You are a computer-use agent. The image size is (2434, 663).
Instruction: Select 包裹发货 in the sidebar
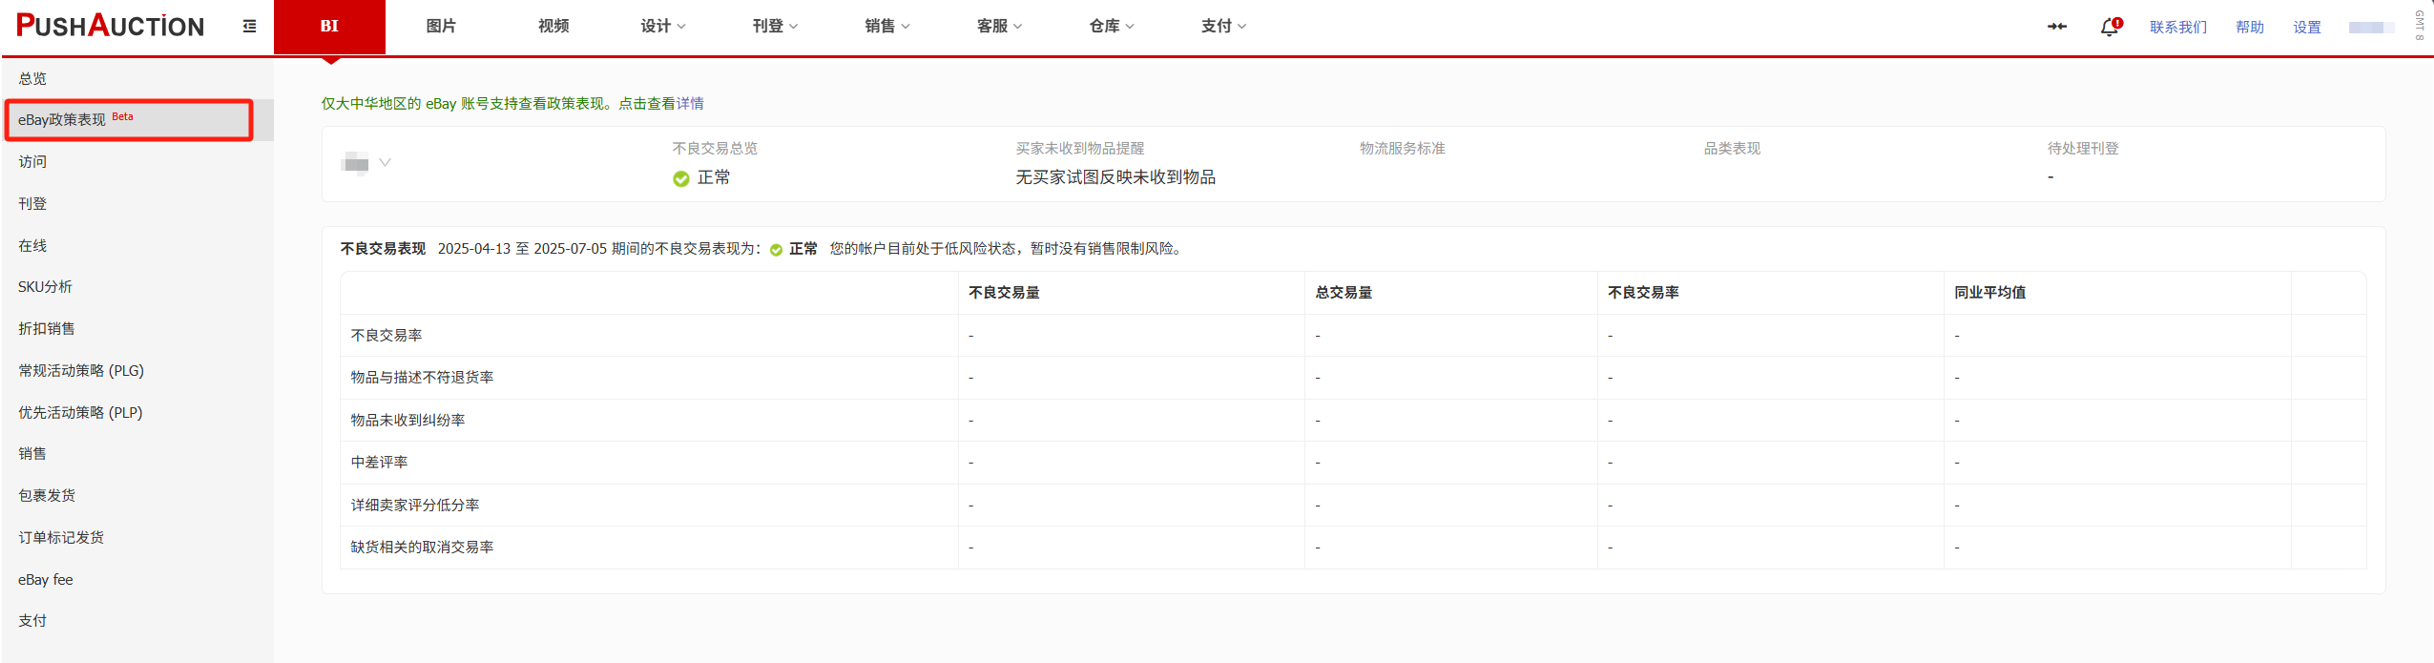pyautogui.click(x=137, y=495)
